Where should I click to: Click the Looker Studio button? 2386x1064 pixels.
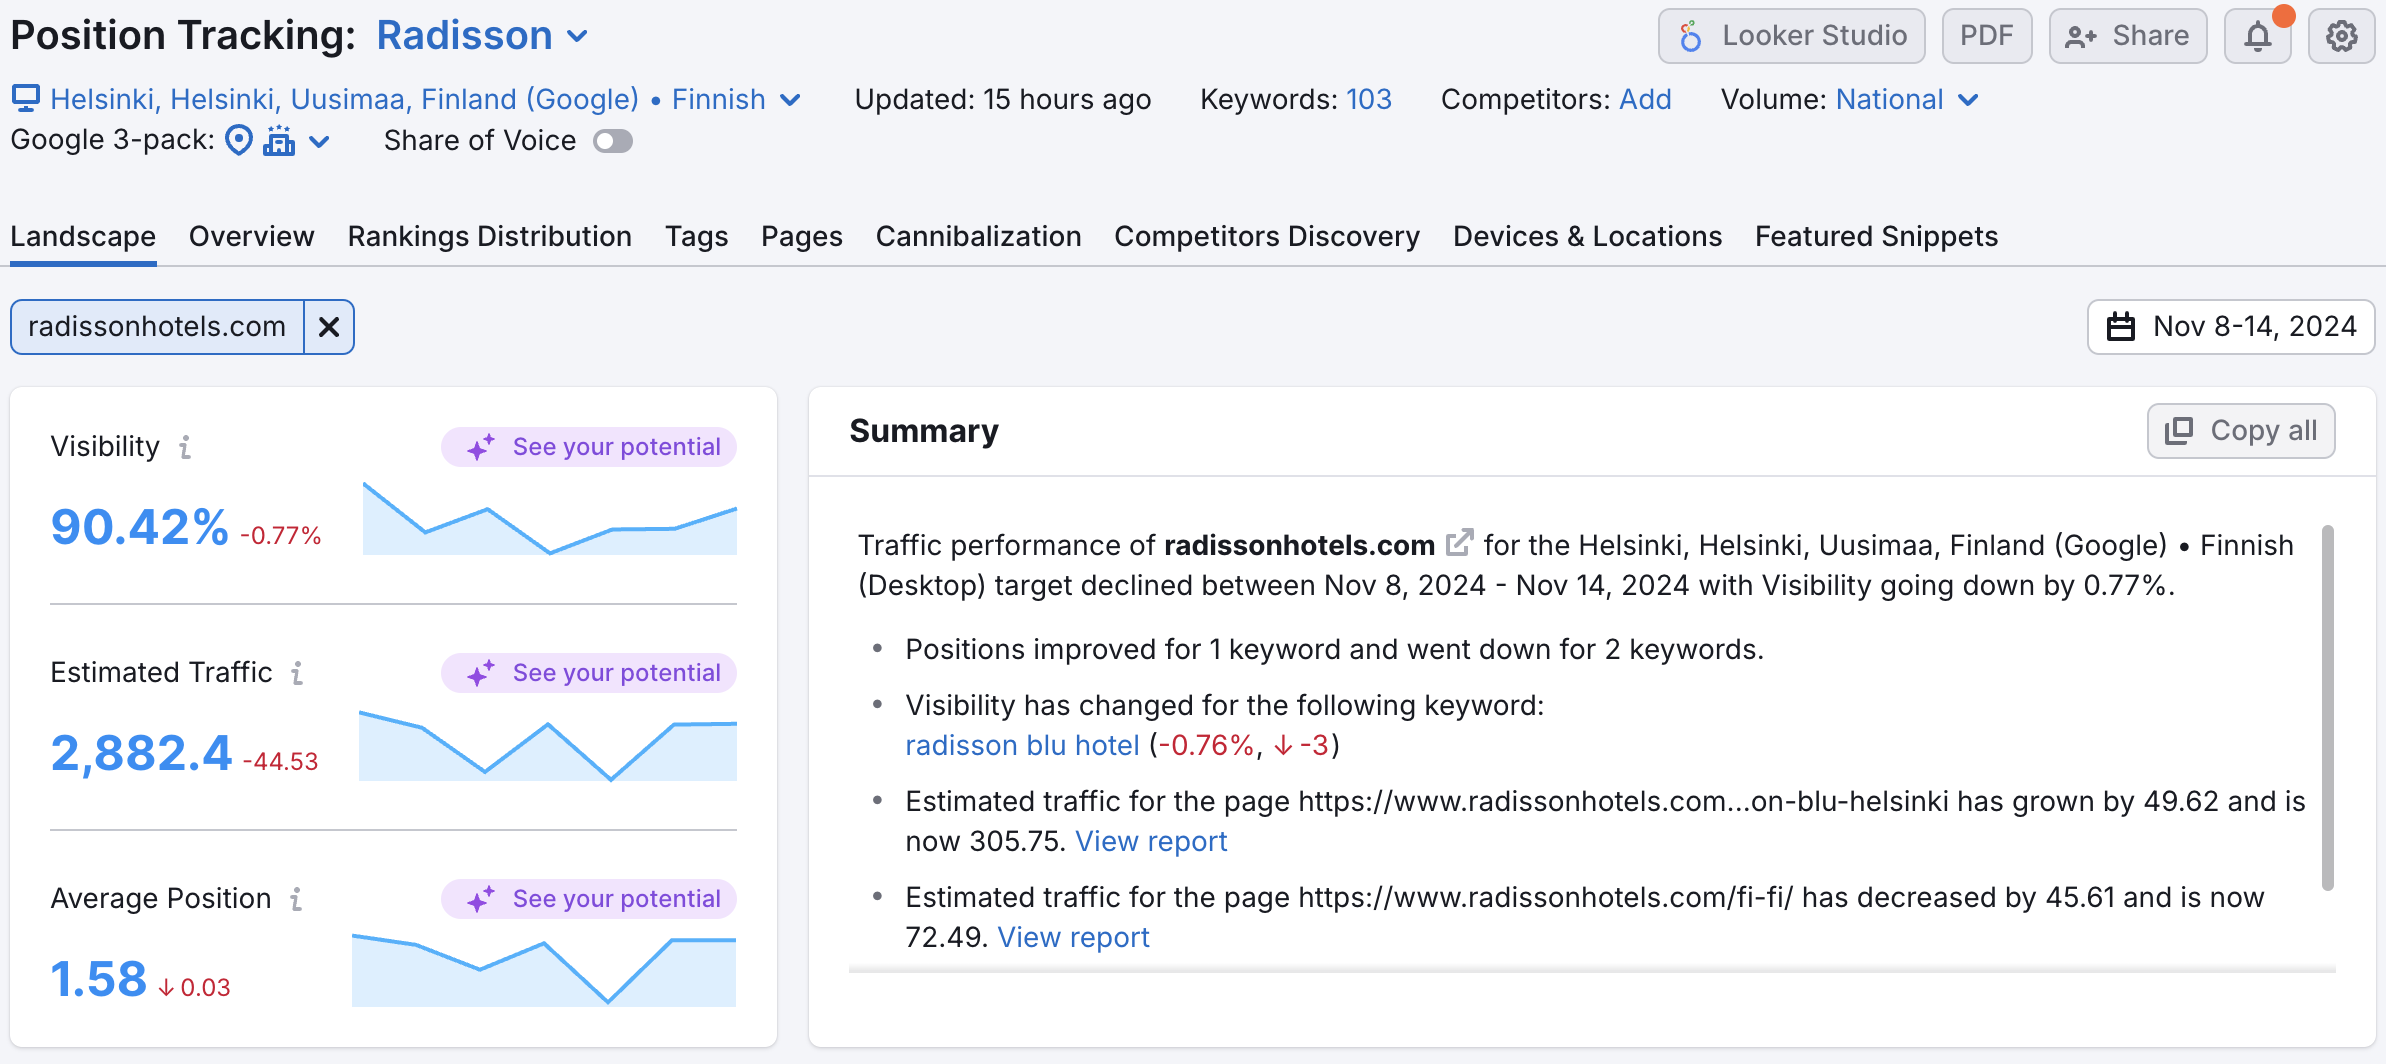click(x=1792, y=36)
